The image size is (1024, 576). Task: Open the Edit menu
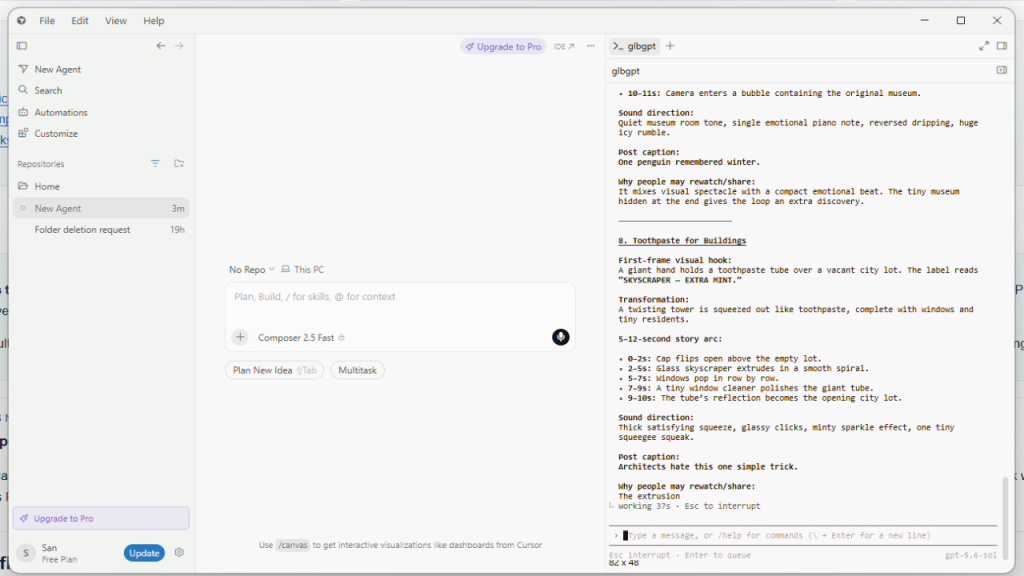point(80,21)
